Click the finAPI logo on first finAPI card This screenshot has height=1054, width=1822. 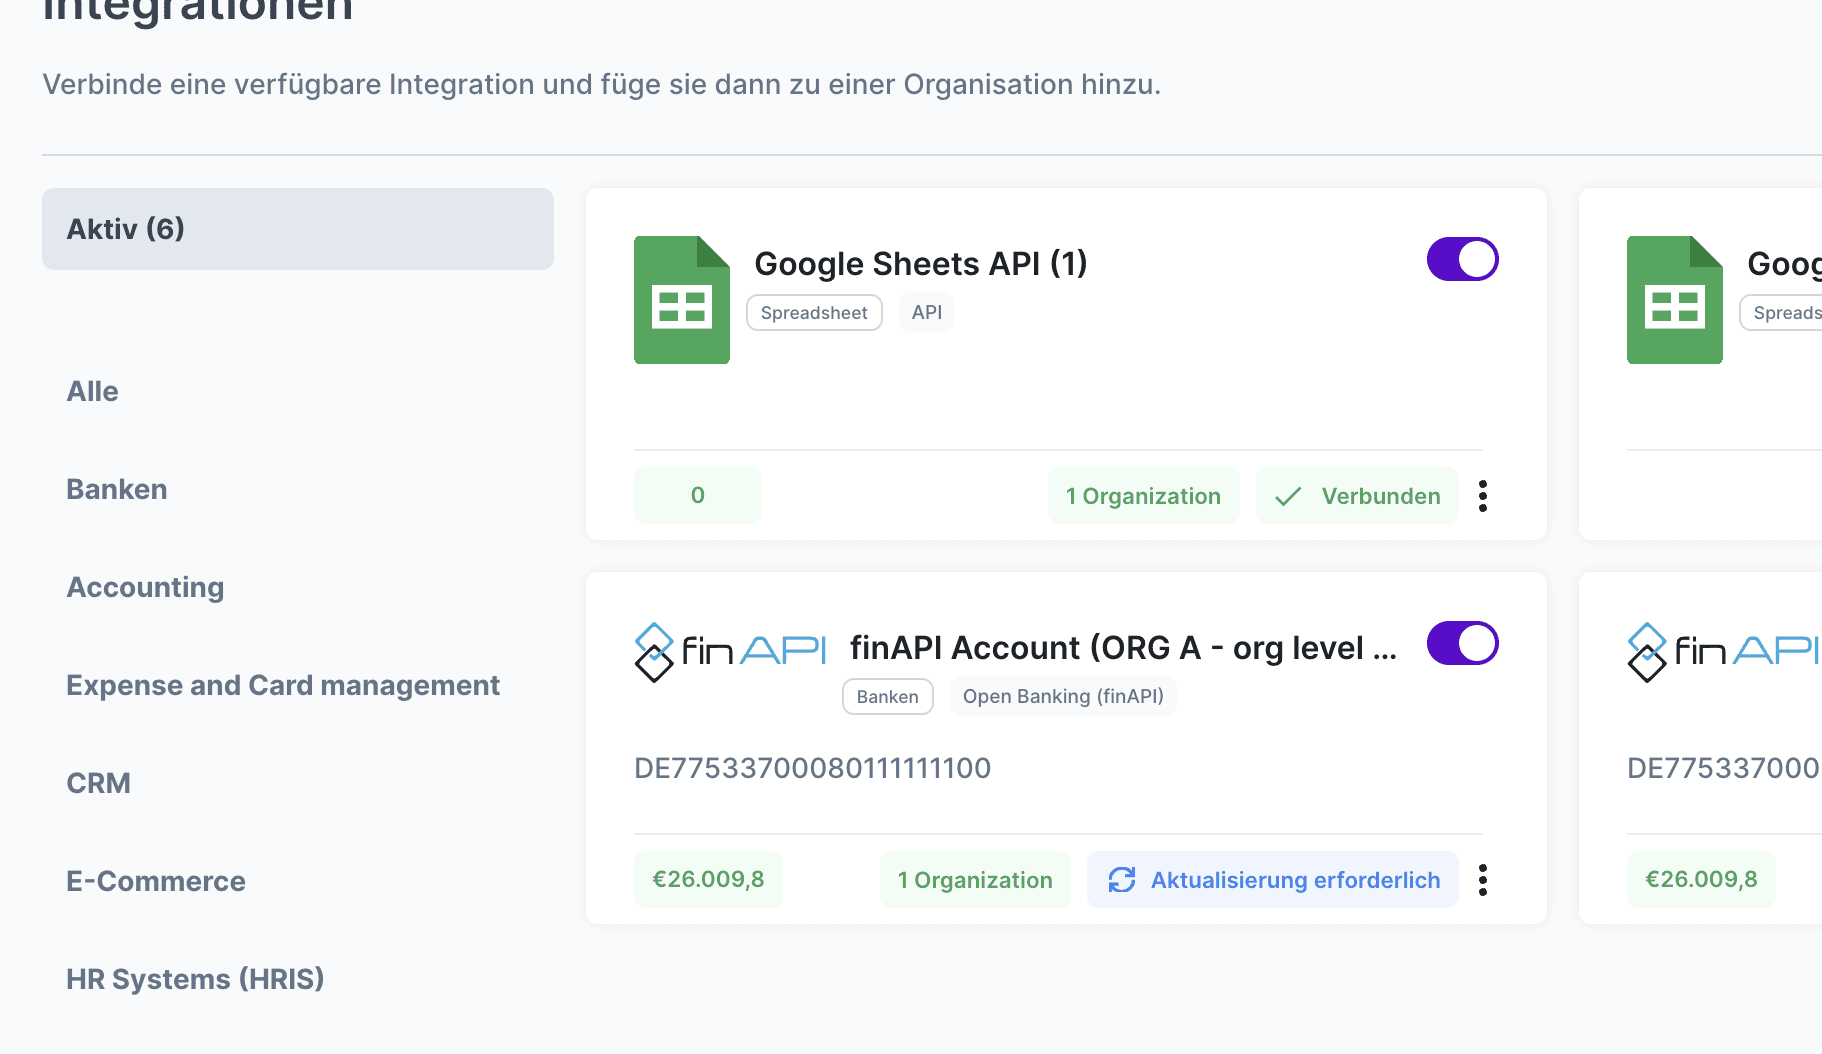730,651
